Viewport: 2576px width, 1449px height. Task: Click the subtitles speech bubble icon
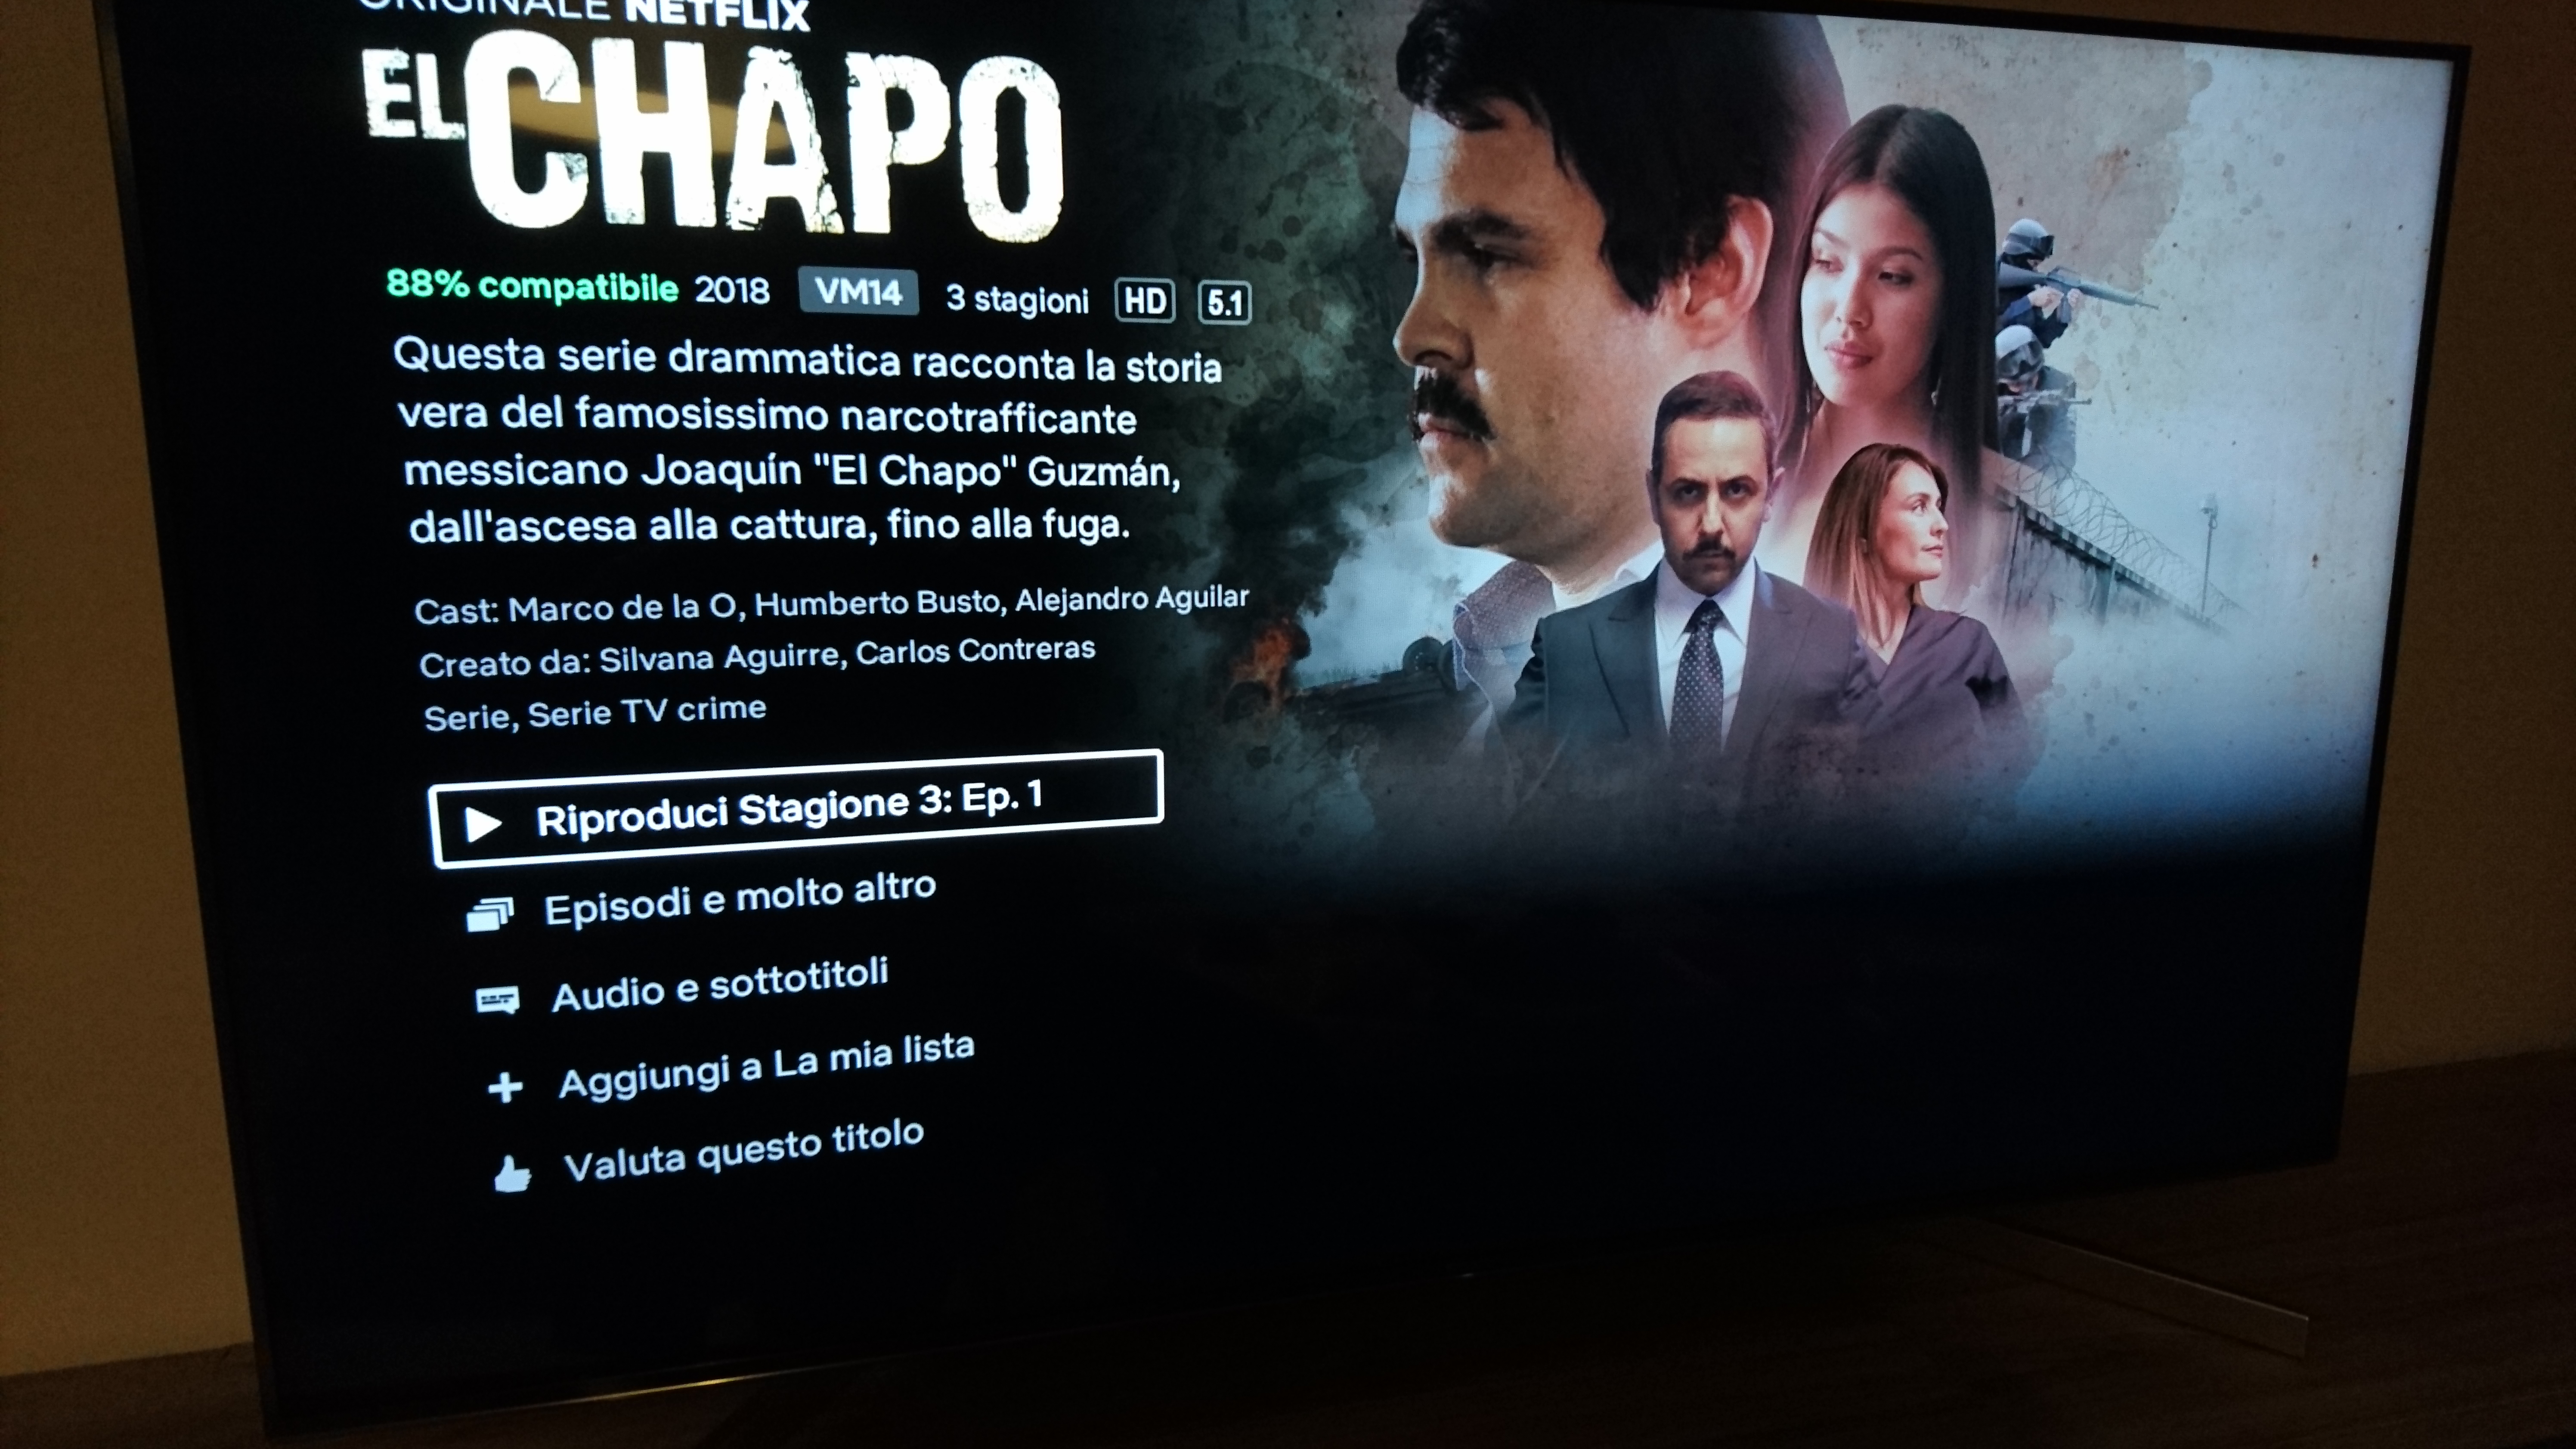[497, 1000]
